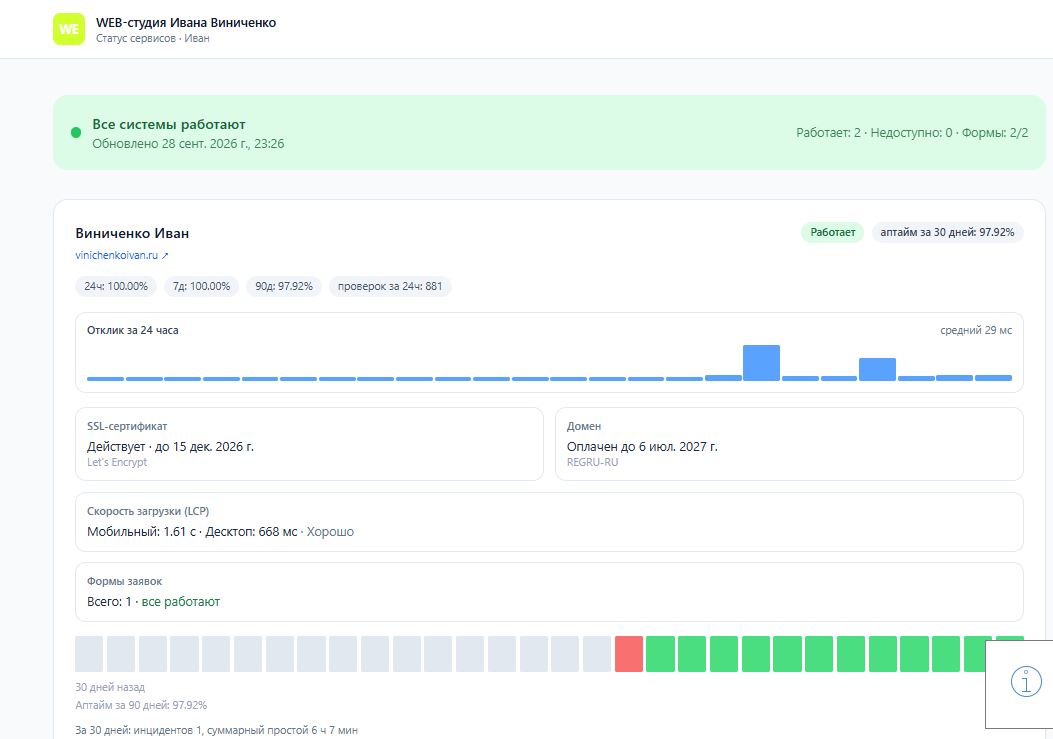Click the "Формы заявок" card label
Image resolution: width=1053 pixels, height=739 pixels.
coord(124,581)
